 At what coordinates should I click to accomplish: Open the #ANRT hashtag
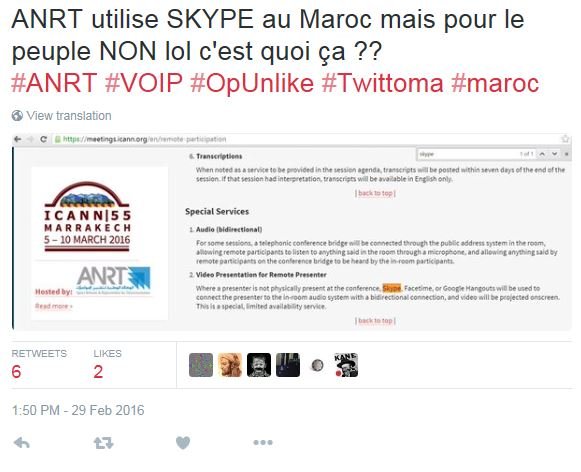click(x=54, y=83)
